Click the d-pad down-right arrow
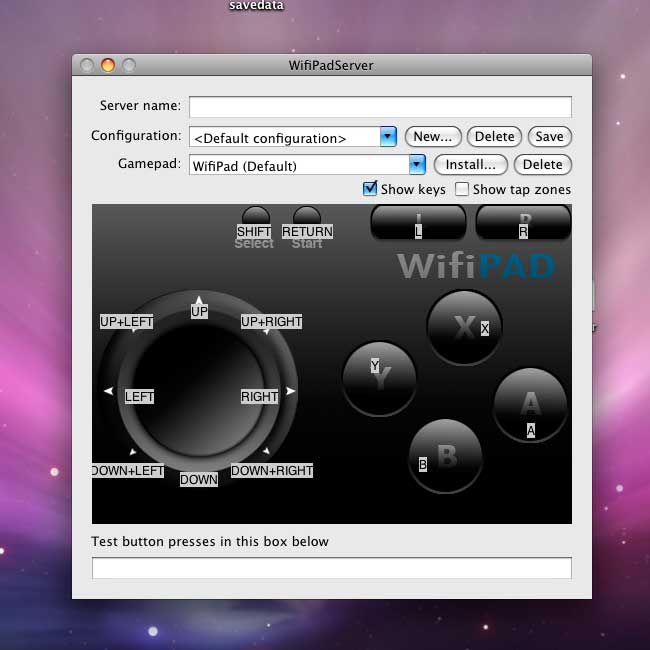Image resolution: width=650 pixels, height=650 pixels. pos(266,451)
